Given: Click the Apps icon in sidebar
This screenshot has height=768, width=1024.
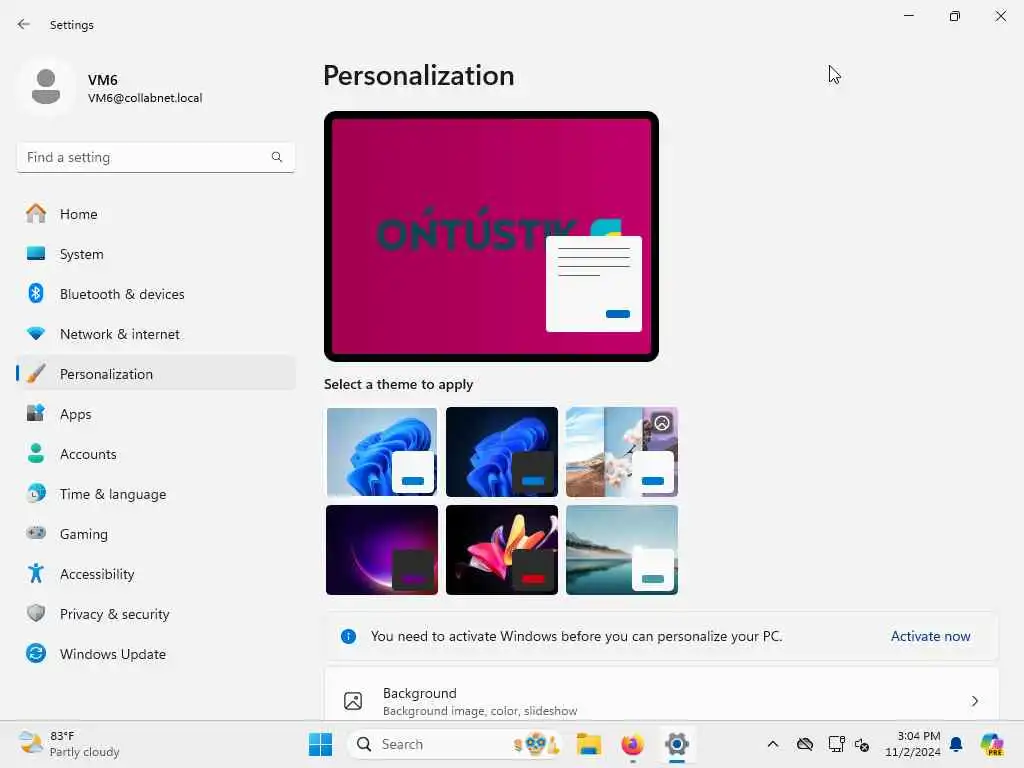Looking at the screenshot, I should tap(36, 413).
